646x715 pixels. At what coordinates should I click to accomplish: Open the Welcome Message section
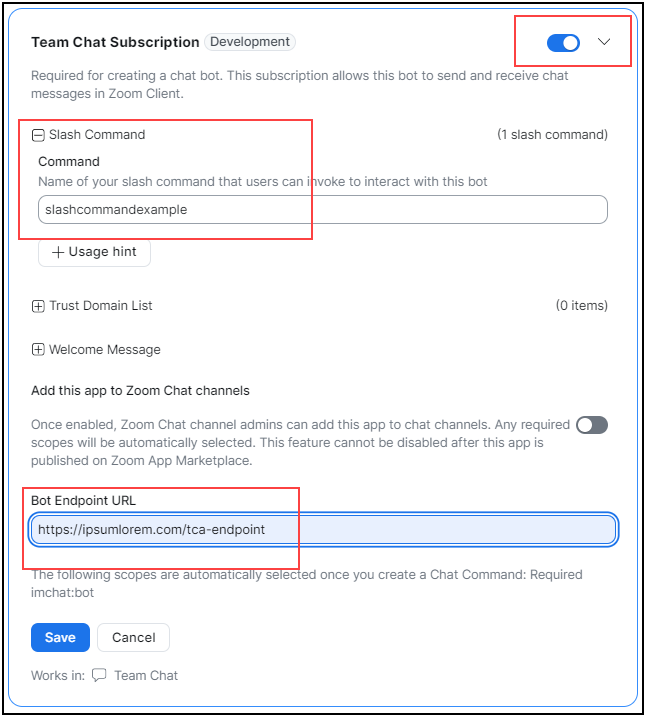pos(105,350)
